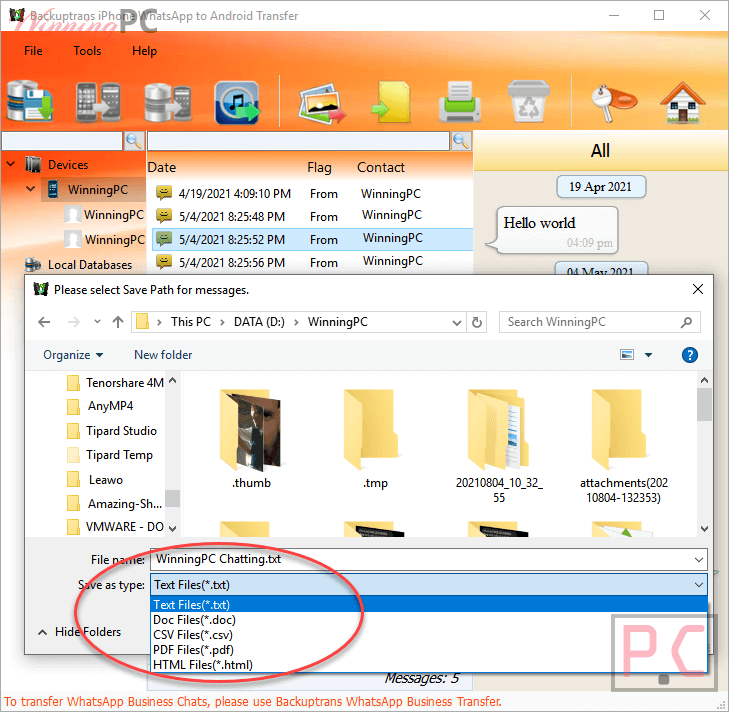Viewport: 729px width, 712px height.
Task: Collapse the WinningPC device node
Action: (x=31, y=189)
